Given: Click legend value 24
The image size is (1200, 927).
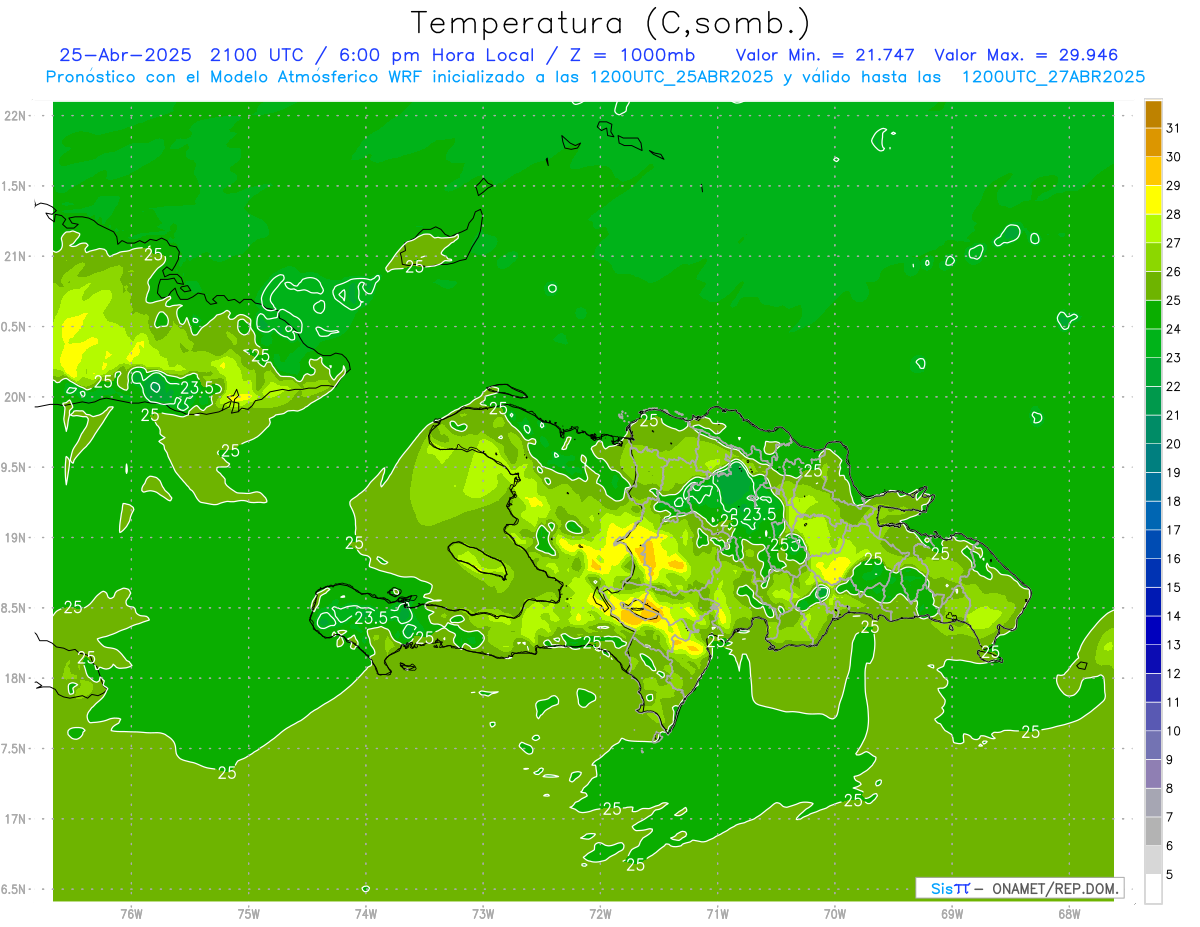Looking at the screenshot, I should coord(1173,329).
